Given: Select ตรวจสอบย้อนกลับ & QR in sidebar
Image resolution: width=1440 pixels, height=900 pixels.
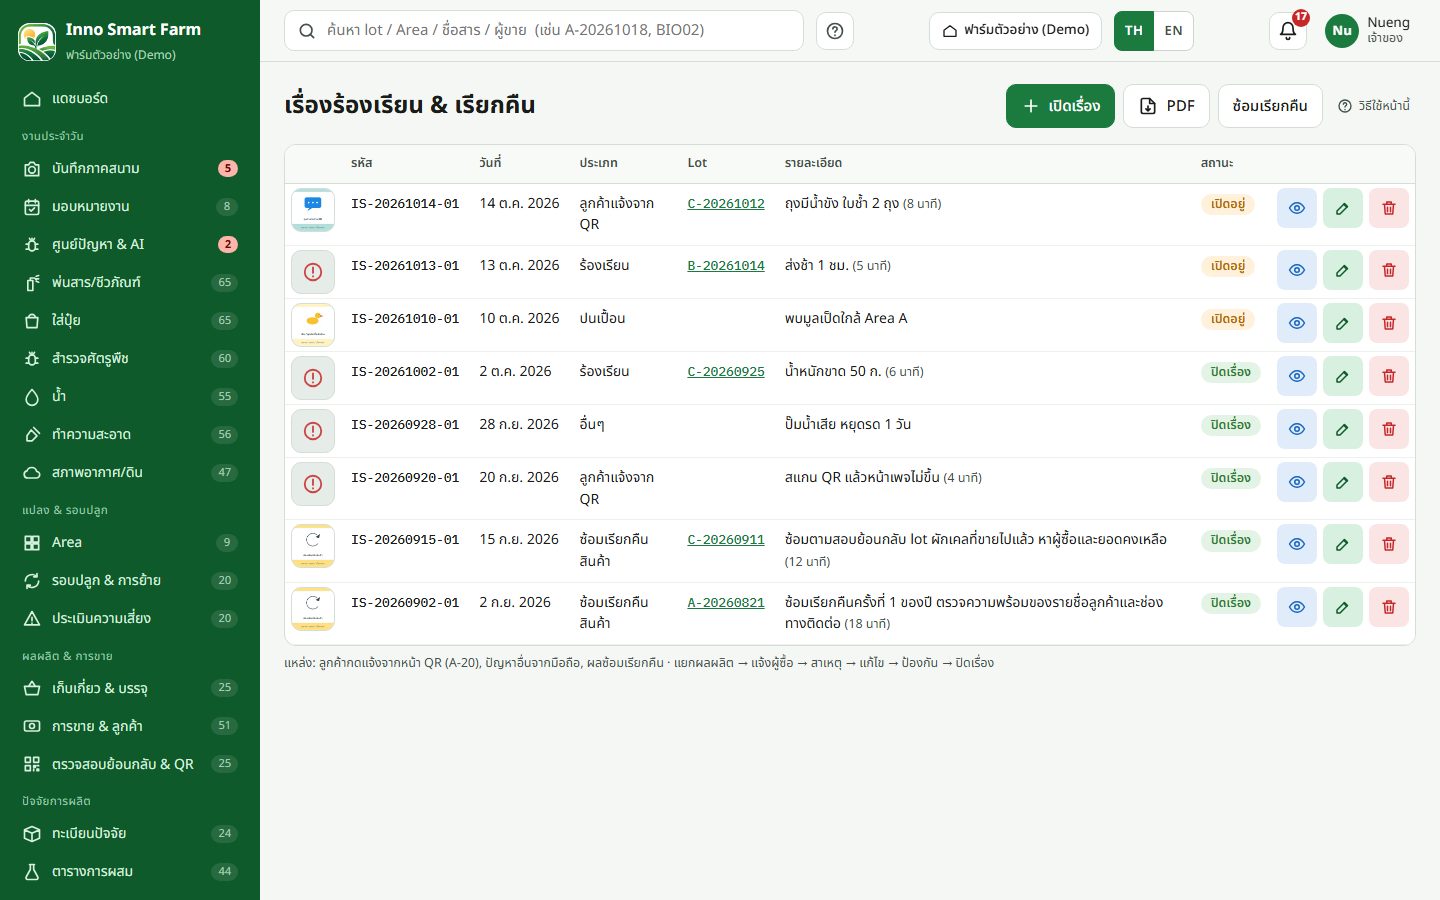Looking at the screenshot, I should [130, 764].
